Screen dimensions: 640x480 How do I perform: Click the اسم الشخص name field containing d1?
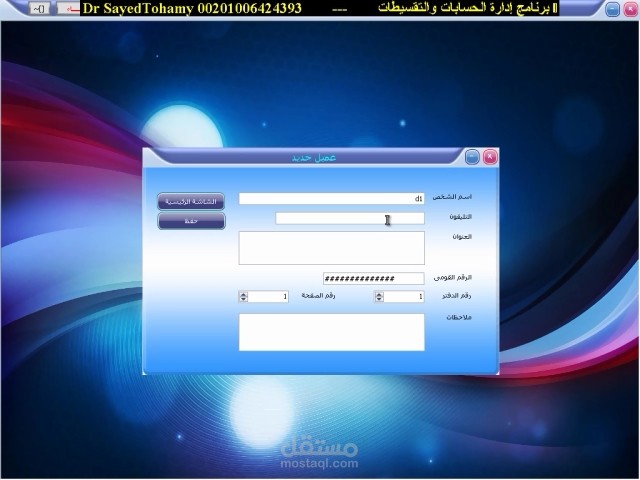tap(331, 199)
